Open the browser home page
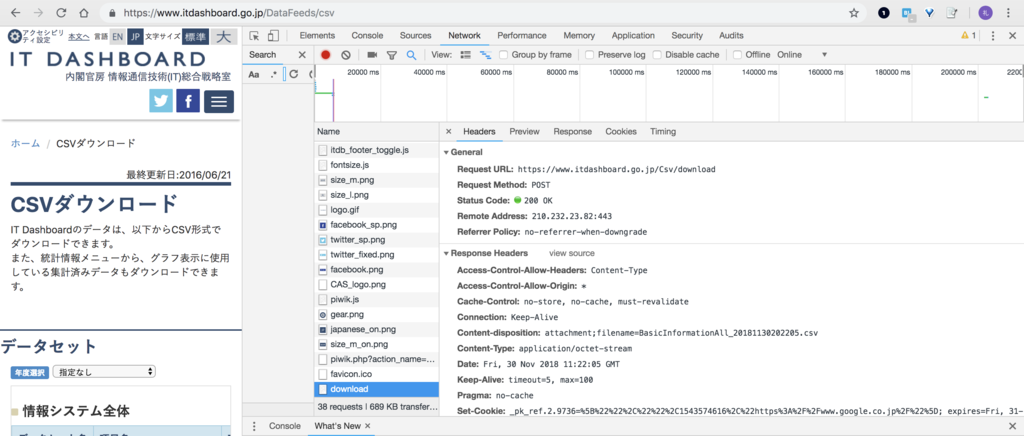The image size is (1024, 436). (x=84, y=12)
